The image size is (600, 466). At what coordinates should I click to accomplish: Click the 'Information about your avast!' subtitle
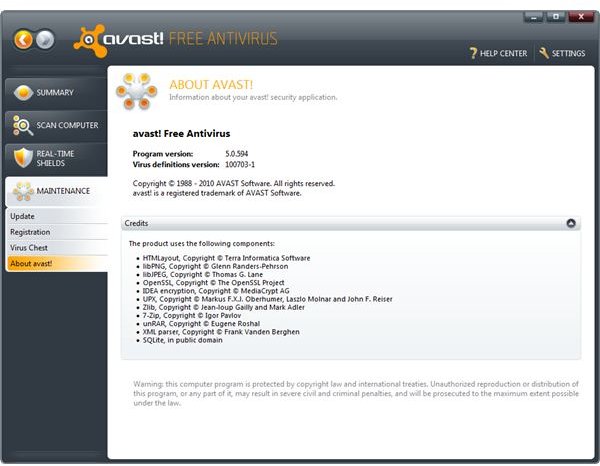coord(253,97)
